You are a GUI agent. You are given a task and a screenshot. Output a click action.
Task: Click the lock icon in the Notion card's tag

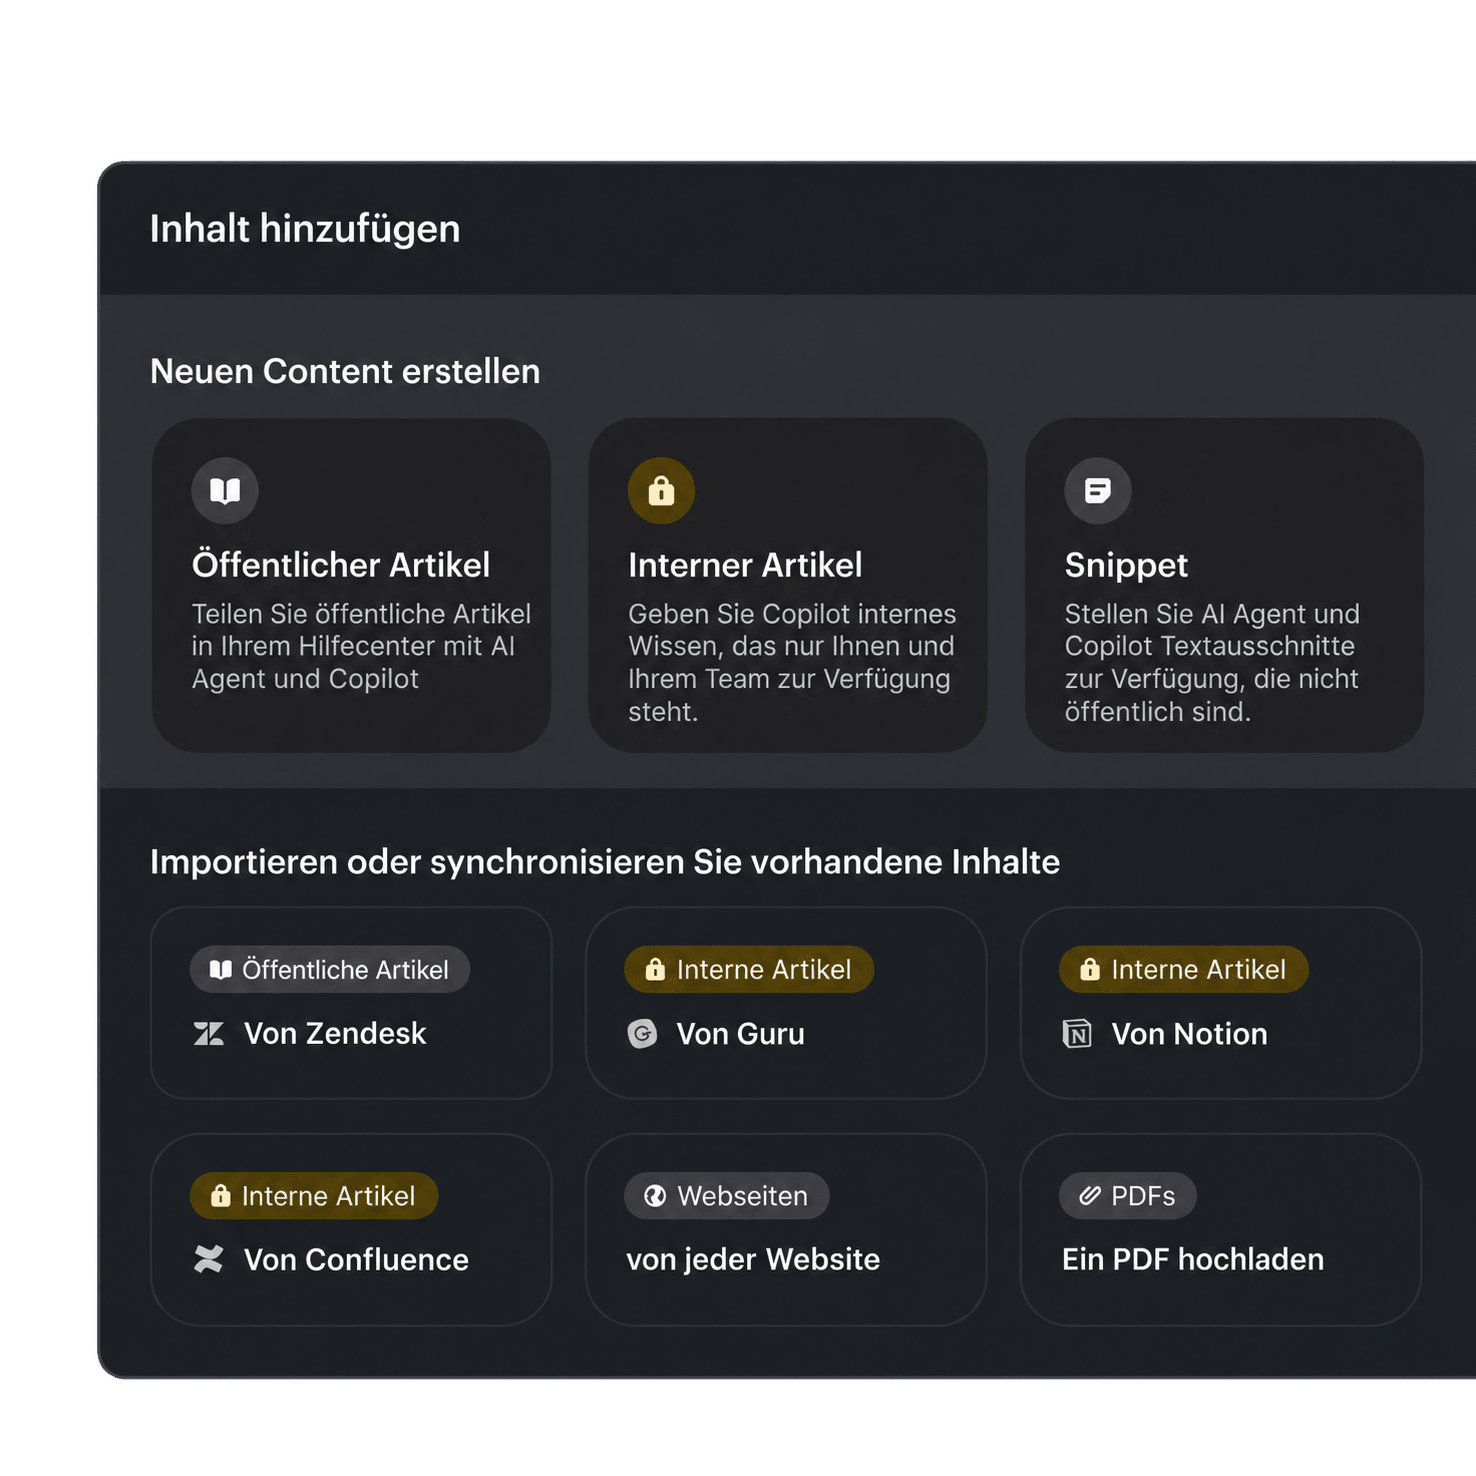(1090, 969)
